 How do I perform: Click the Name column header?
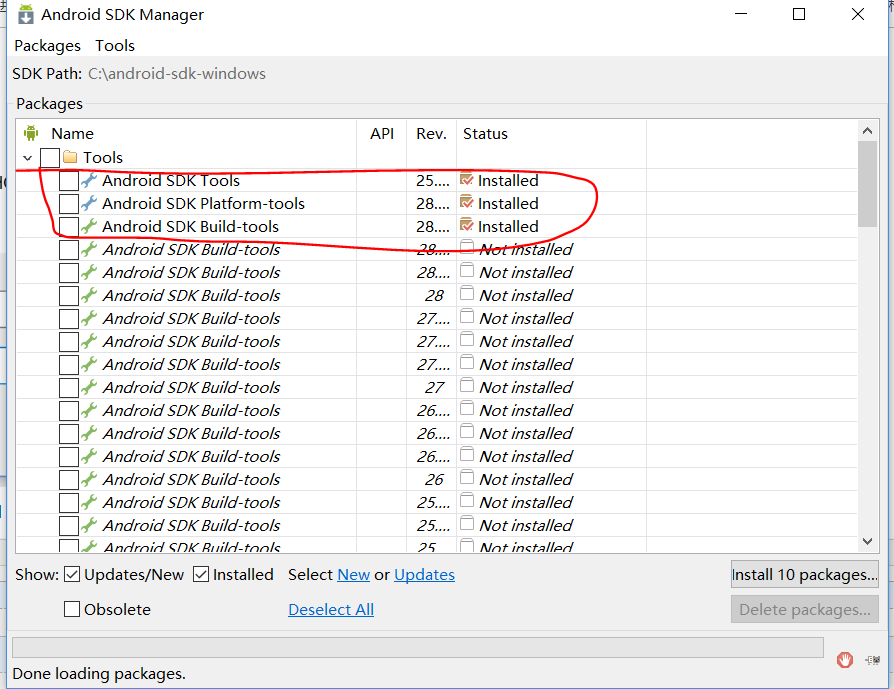click(x=72, y=133)
